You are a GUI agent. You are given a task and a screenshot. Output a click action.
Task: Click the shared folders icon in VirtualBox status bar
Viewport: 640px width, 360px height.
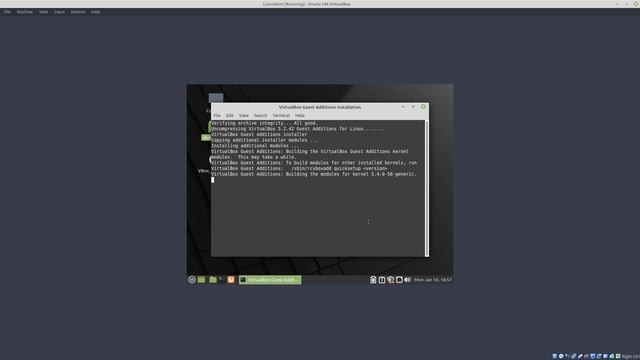click(x=586, y=356)
